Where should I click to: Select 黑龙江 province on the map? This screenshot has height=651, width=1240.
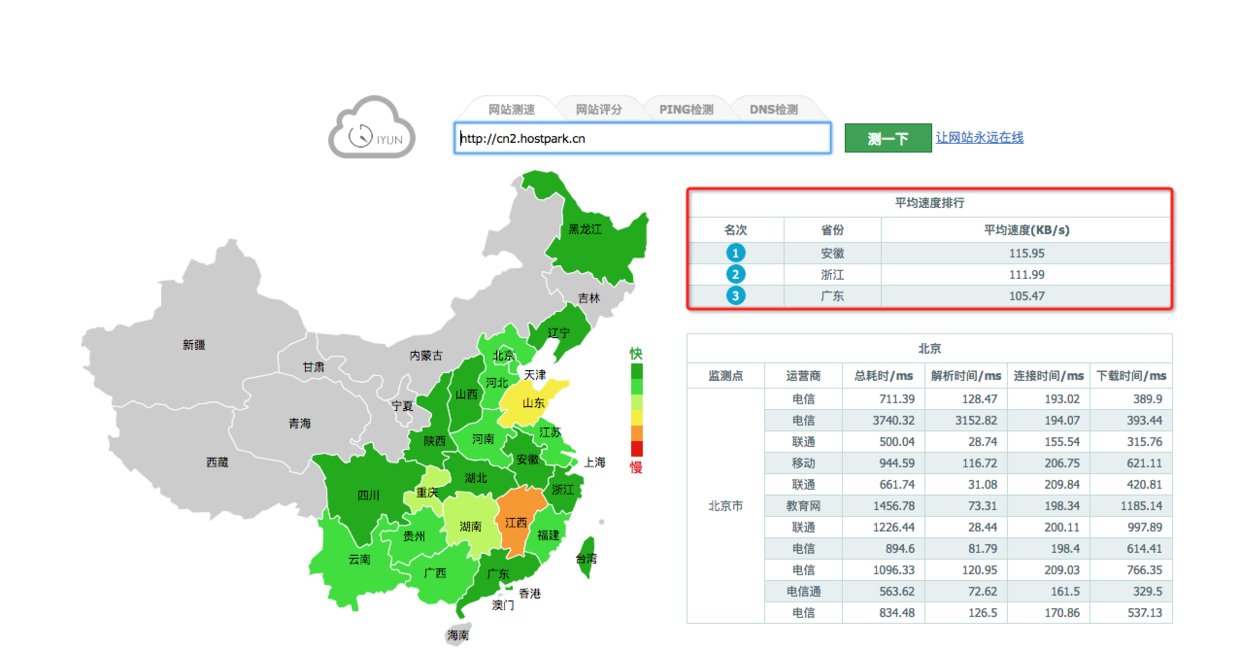click(585, 229)
